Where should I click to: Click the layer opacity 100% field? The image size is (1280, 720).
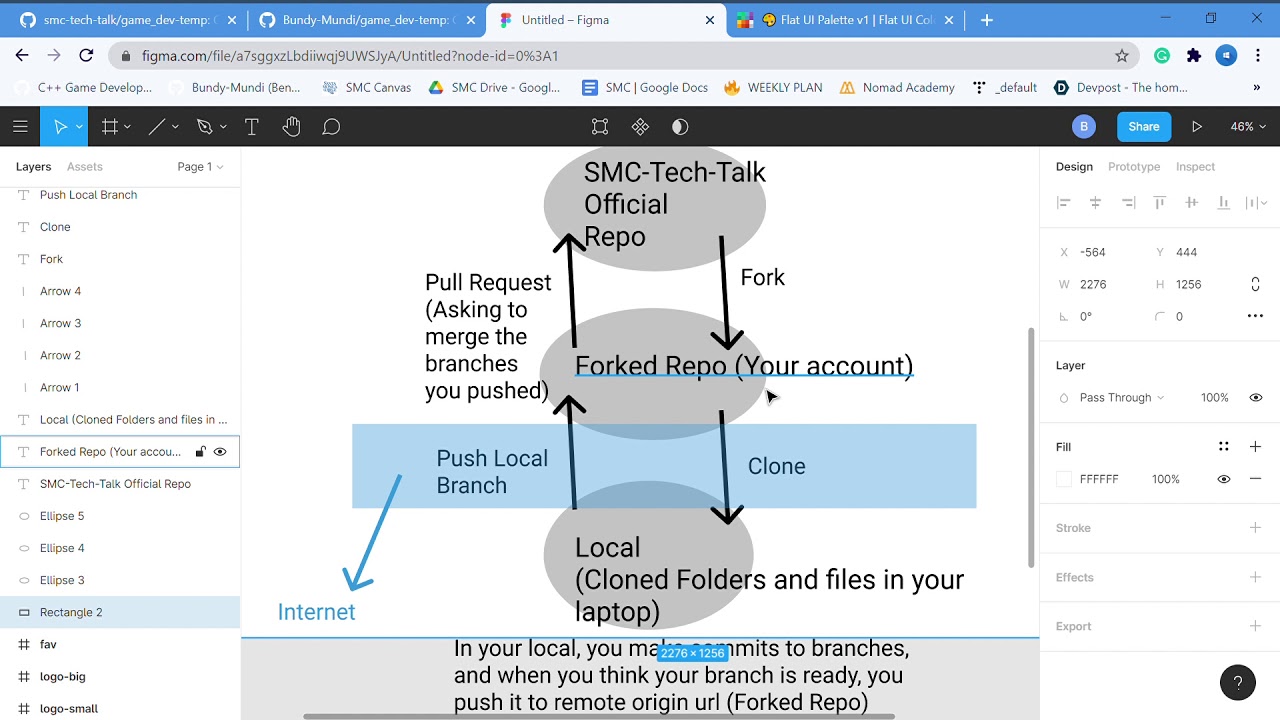[1214, 398]
